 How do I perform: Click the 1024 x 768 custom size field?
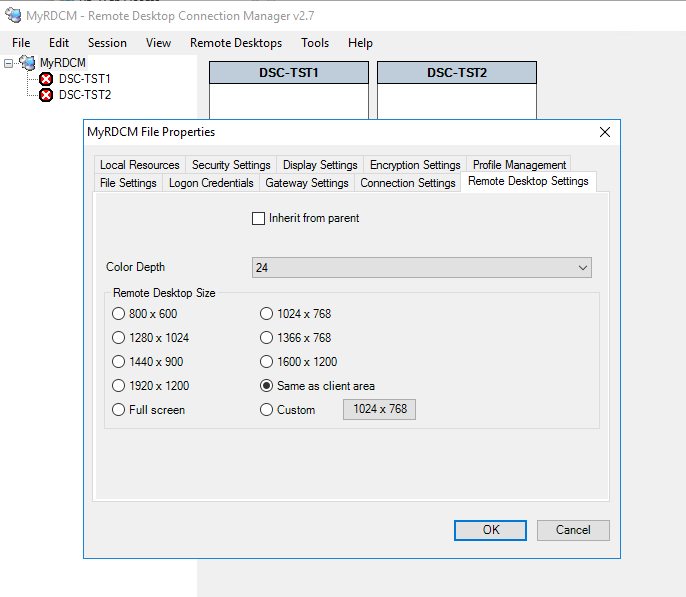coord(379,410)
